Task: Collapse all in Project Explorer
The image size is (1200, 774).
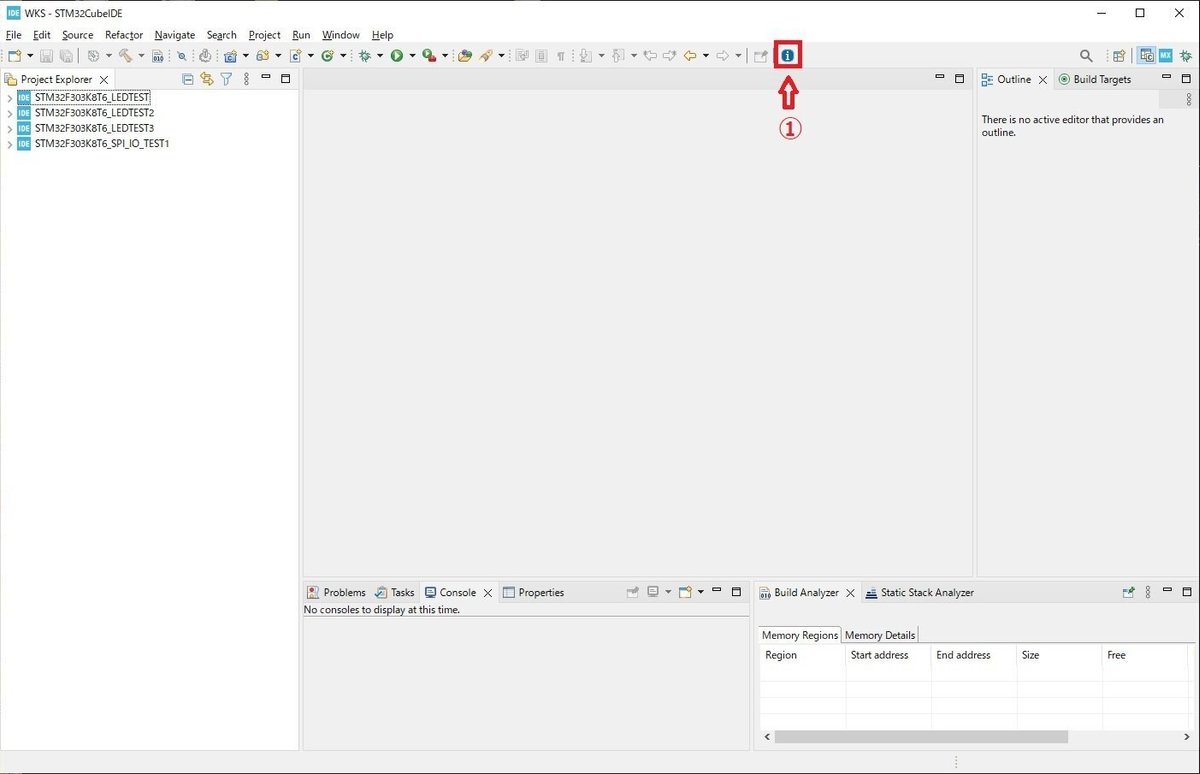Action: point(188,79)
